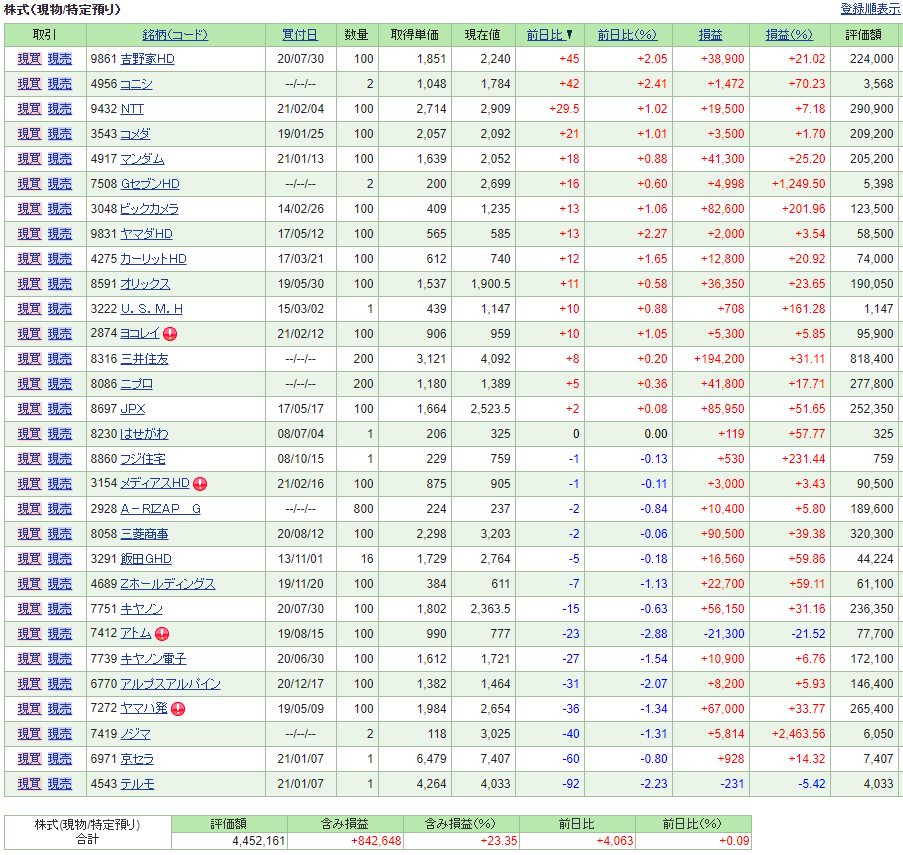Click 現買 for the マンダム row
The image size is (903, 855).
[29, 159]
